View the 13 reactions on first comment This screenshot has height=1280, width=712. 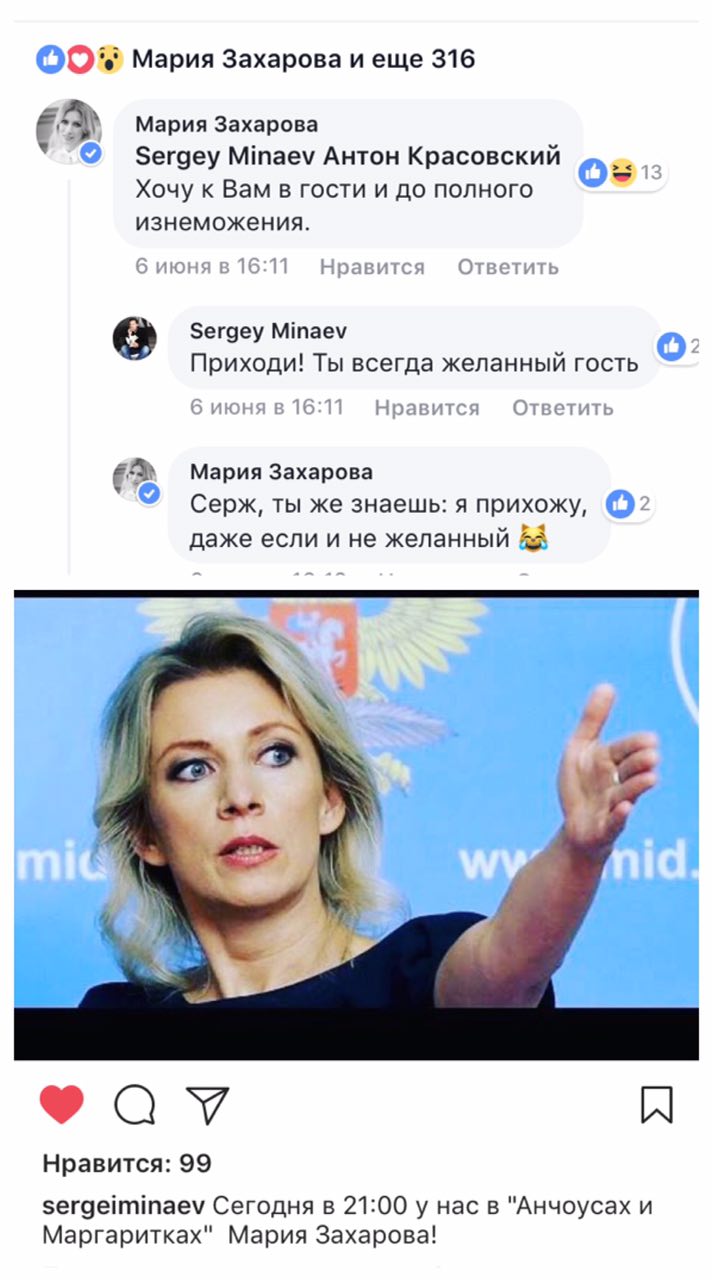pos(621,173)
